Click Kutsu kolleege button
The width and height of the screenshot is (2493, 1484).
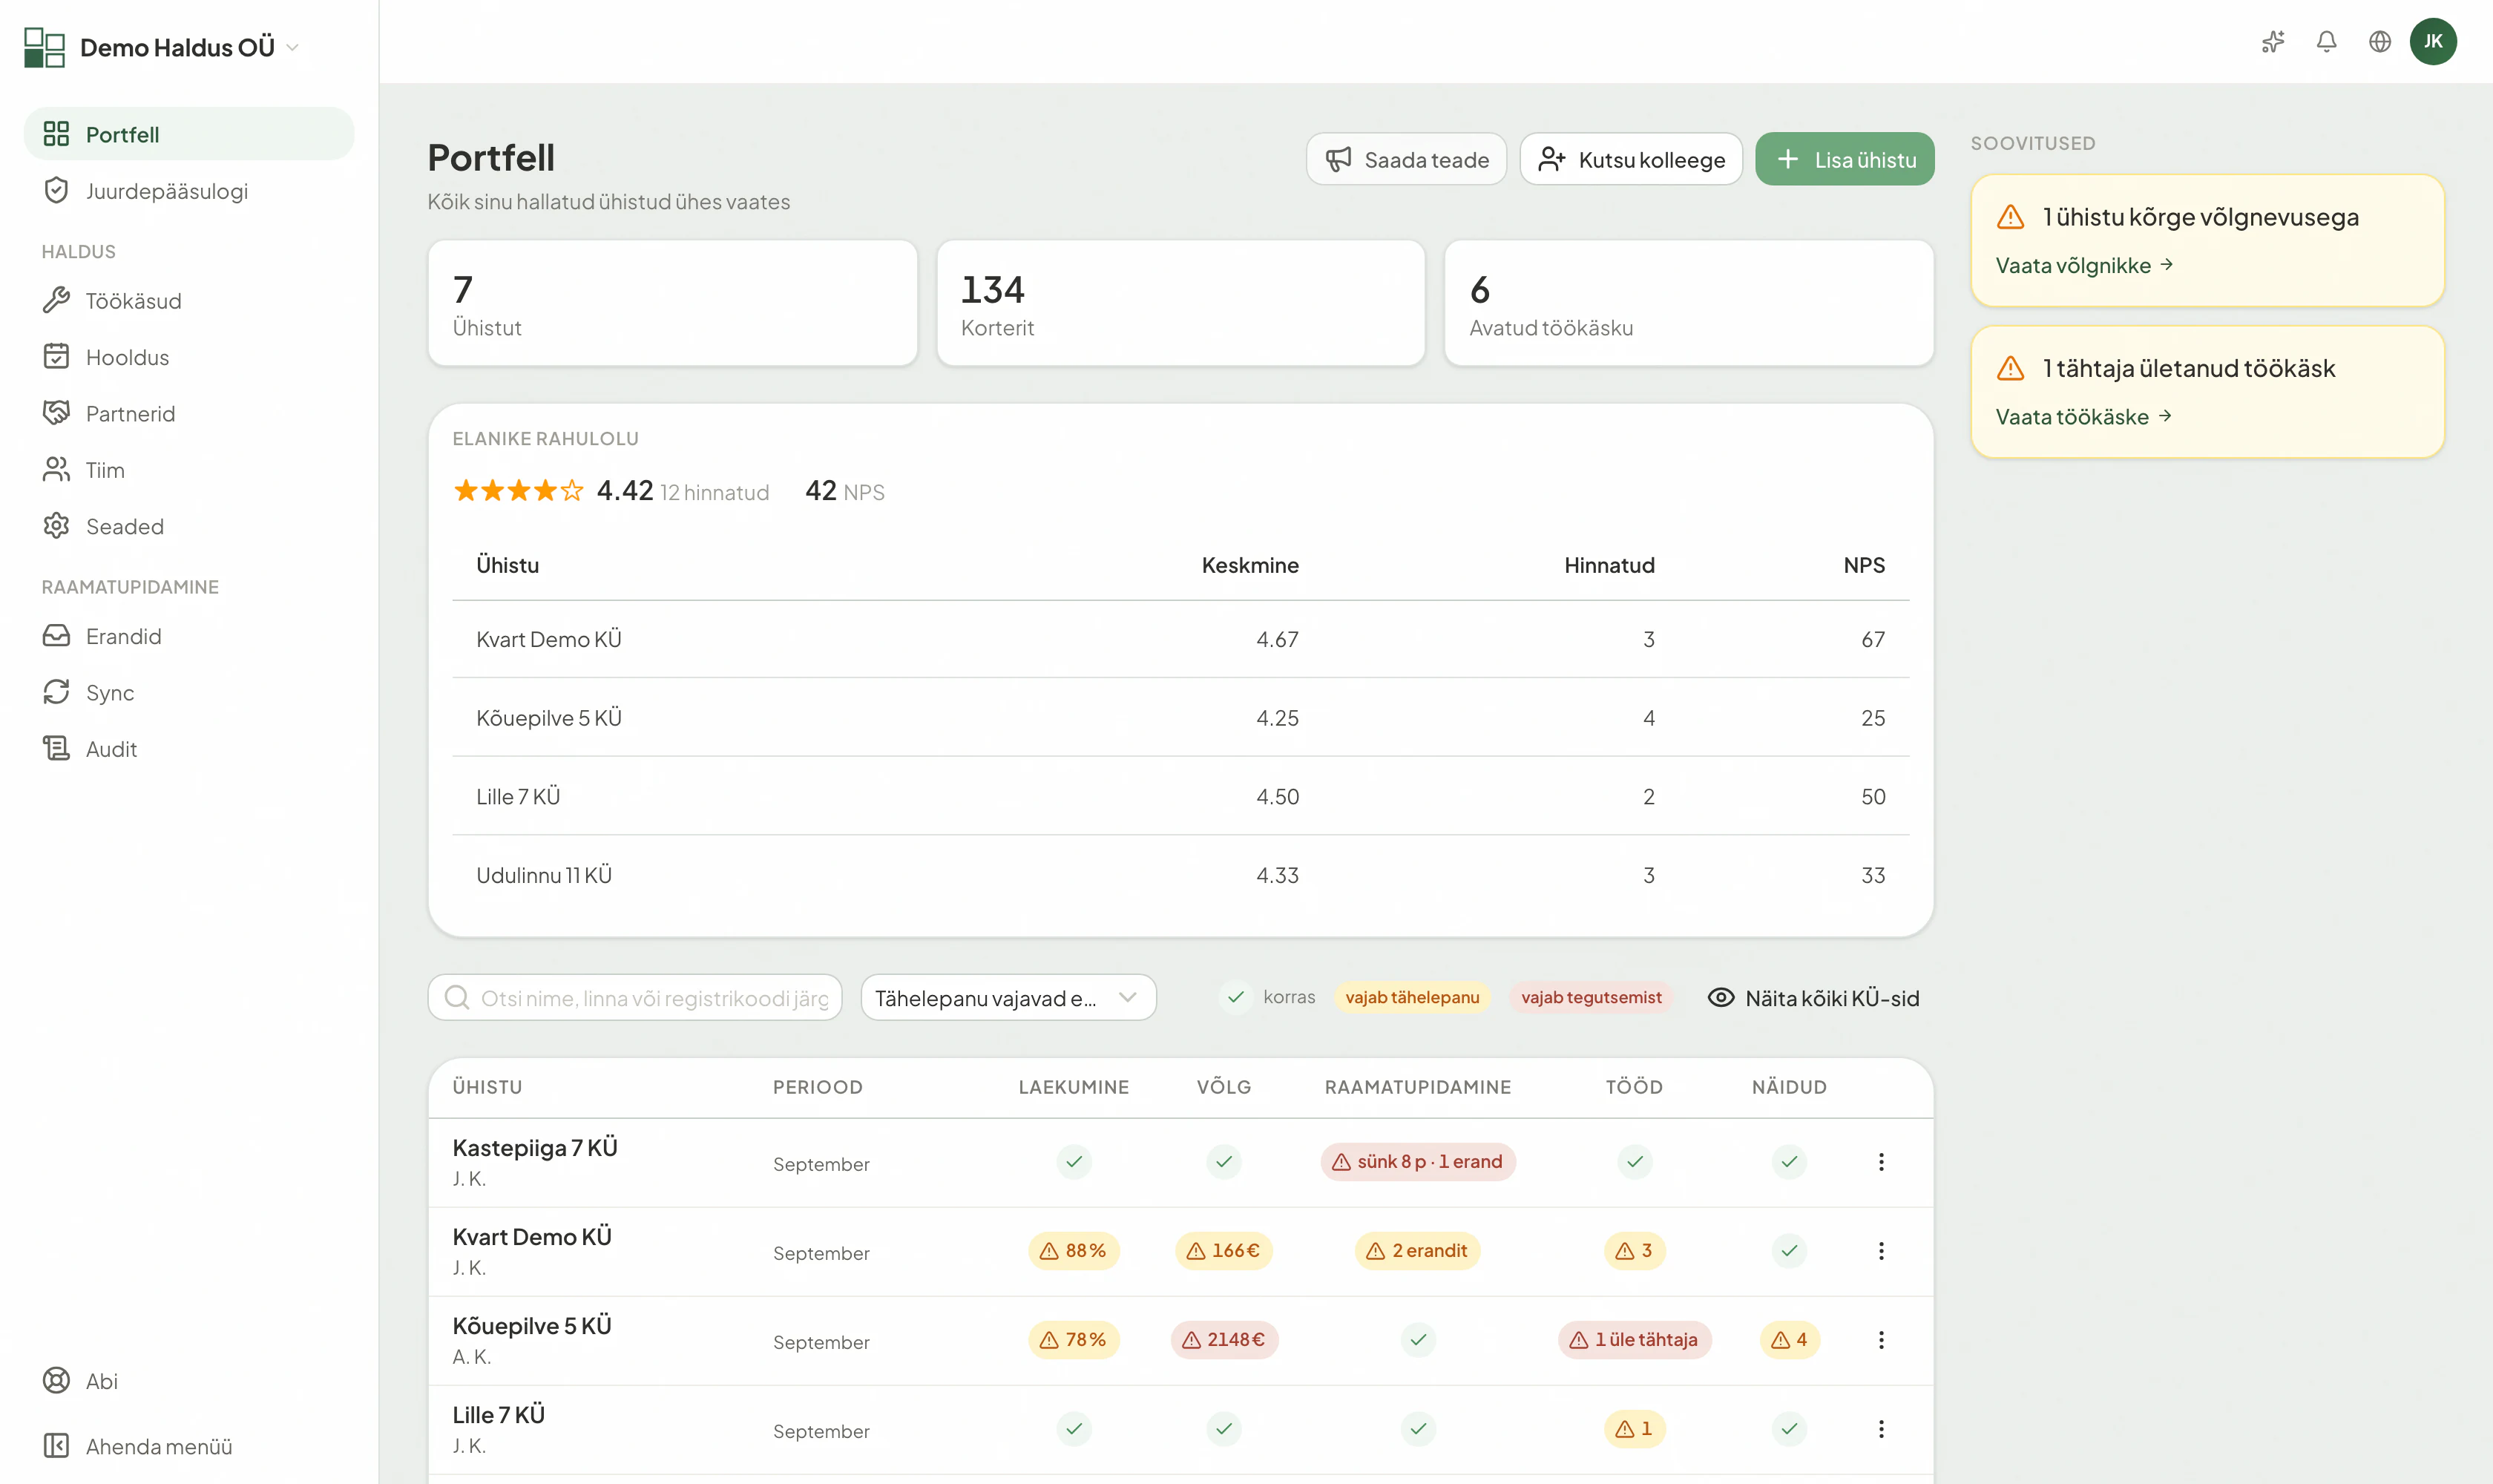1631,159
